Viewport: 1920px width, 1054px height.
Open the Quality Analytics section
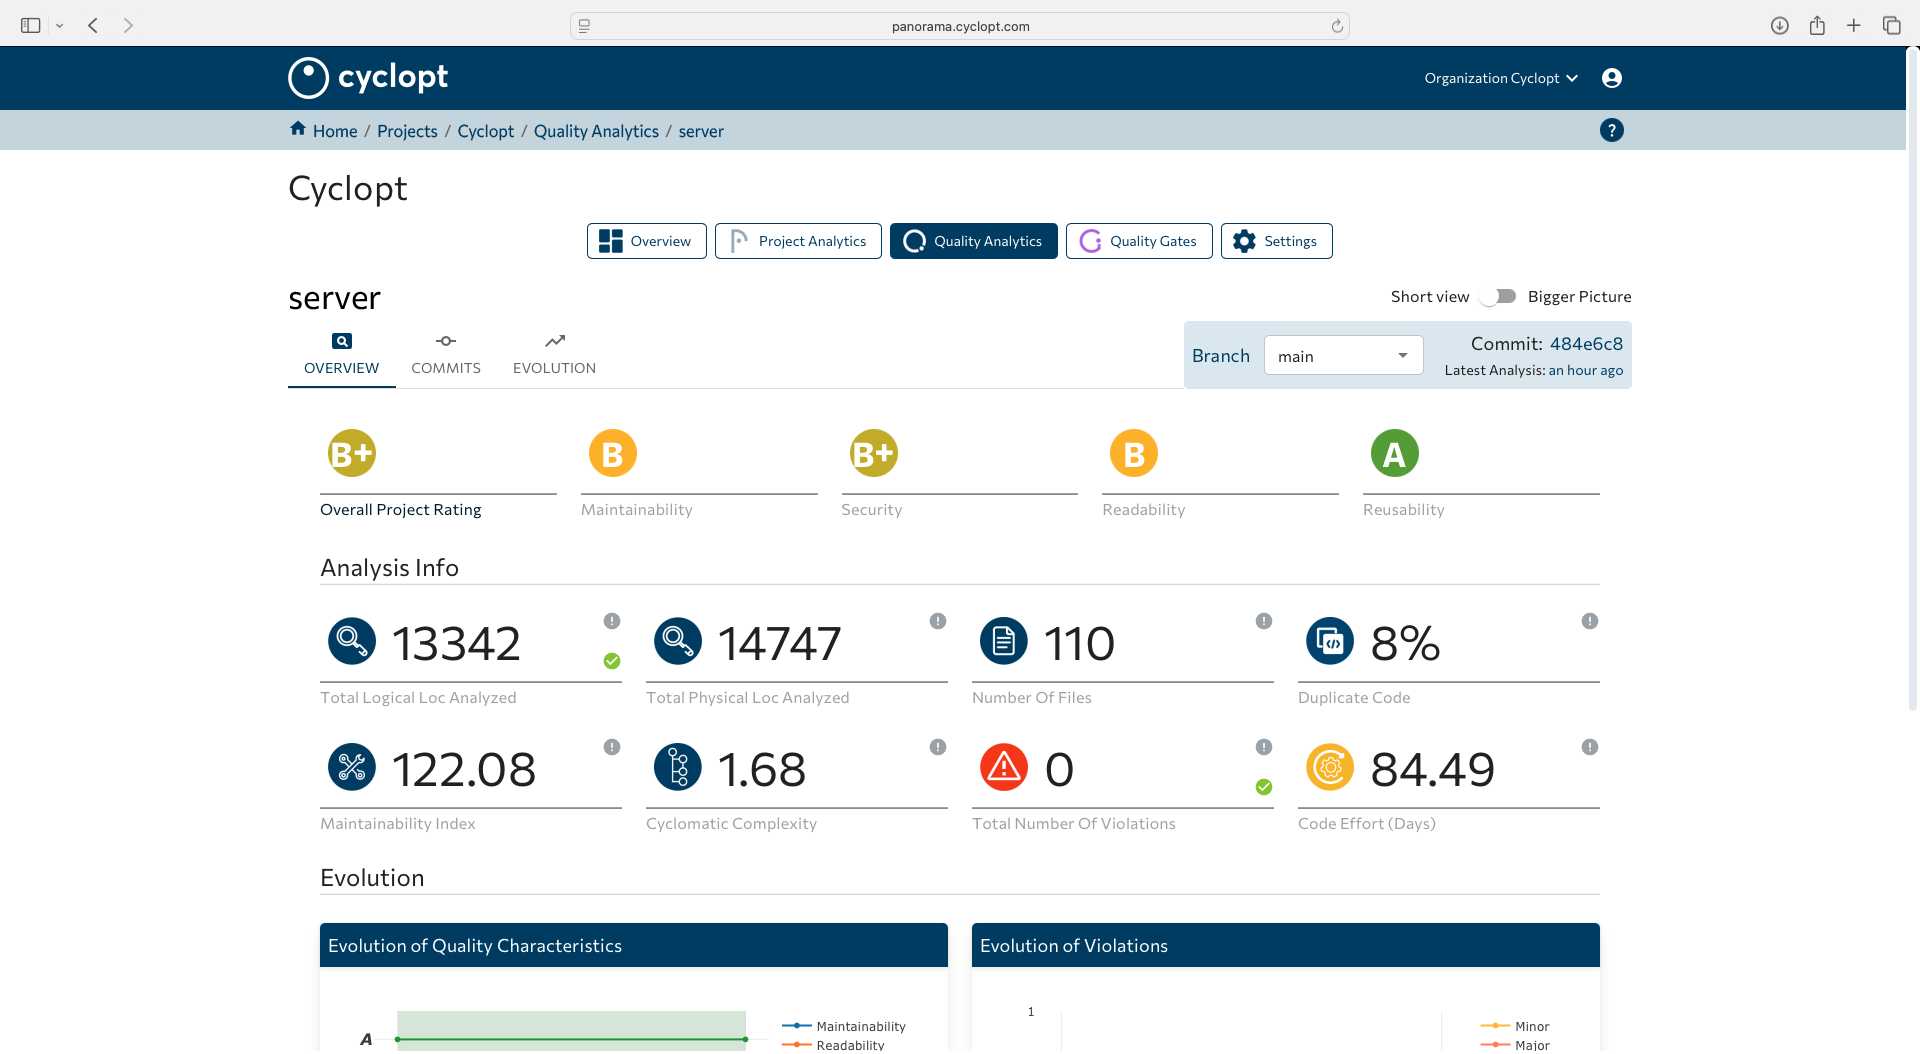point(974,241)
